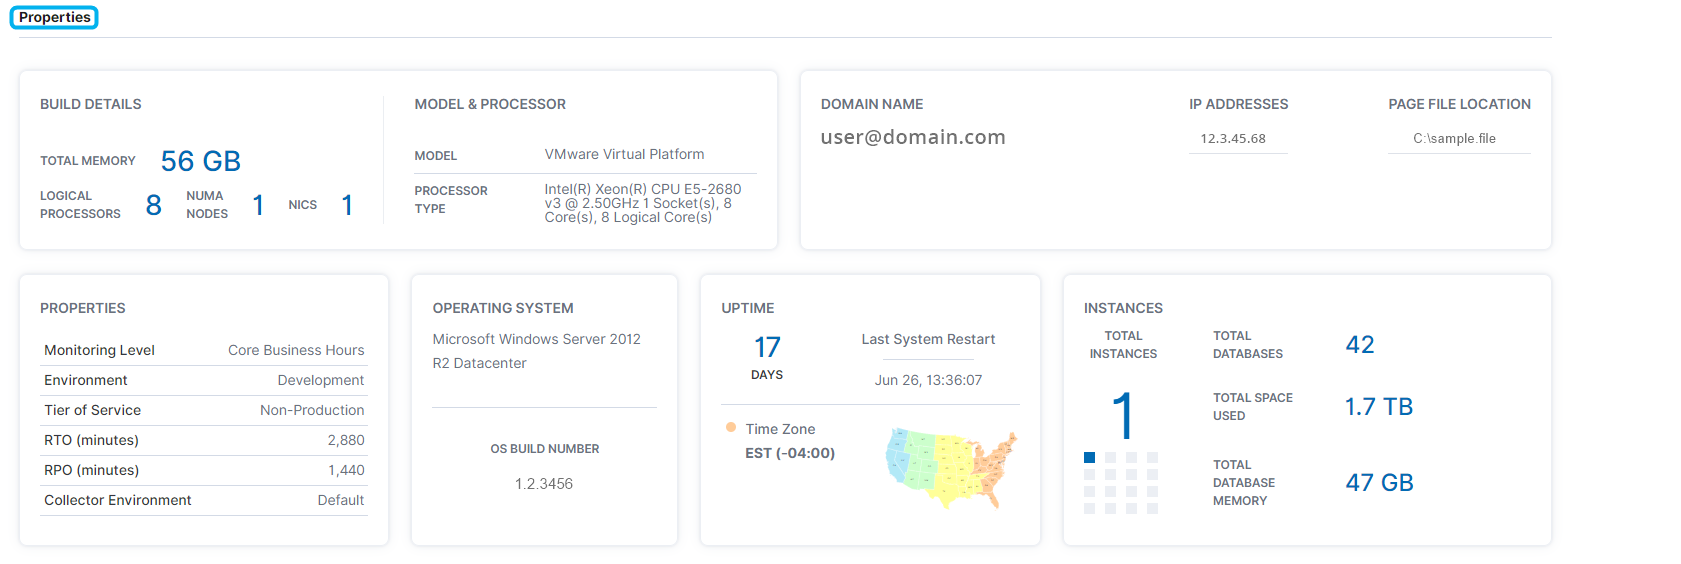
Task: Select the Tier of Service row
Action: coord(204,410)
